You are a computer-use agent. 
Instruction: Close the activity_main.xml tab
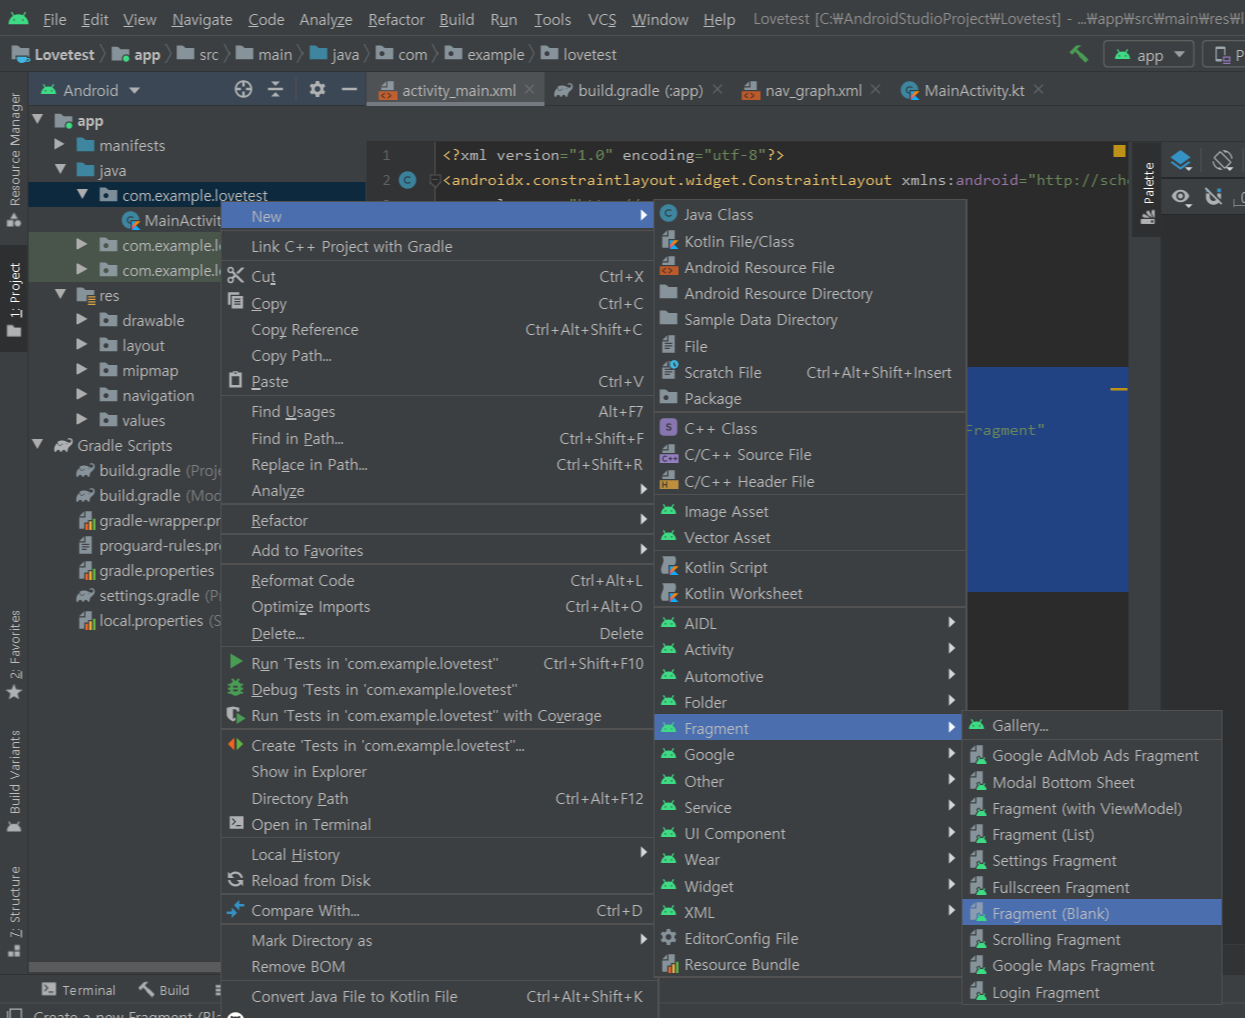click(530, 89)
